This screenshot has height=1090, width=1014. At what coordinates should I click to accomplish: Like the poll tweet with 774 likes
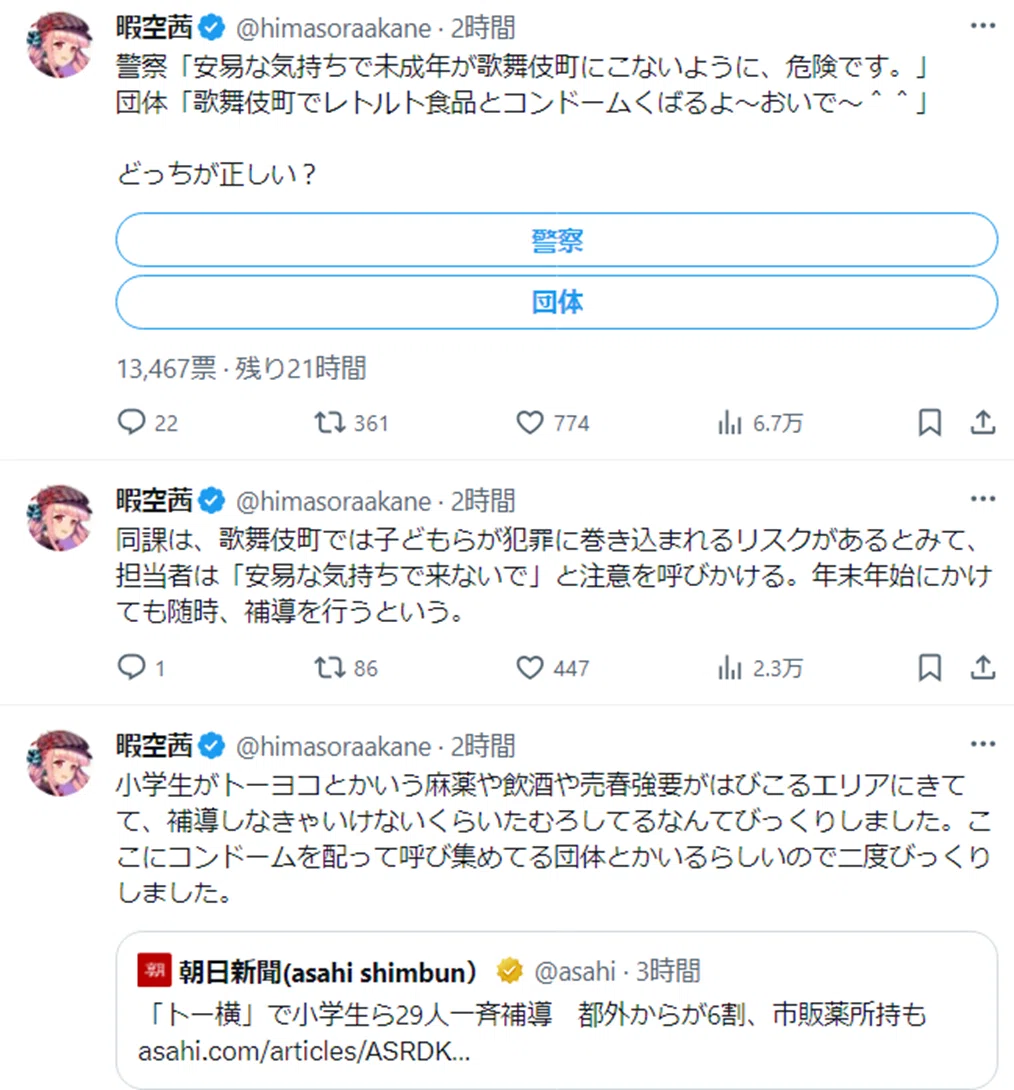click(553, 423)
